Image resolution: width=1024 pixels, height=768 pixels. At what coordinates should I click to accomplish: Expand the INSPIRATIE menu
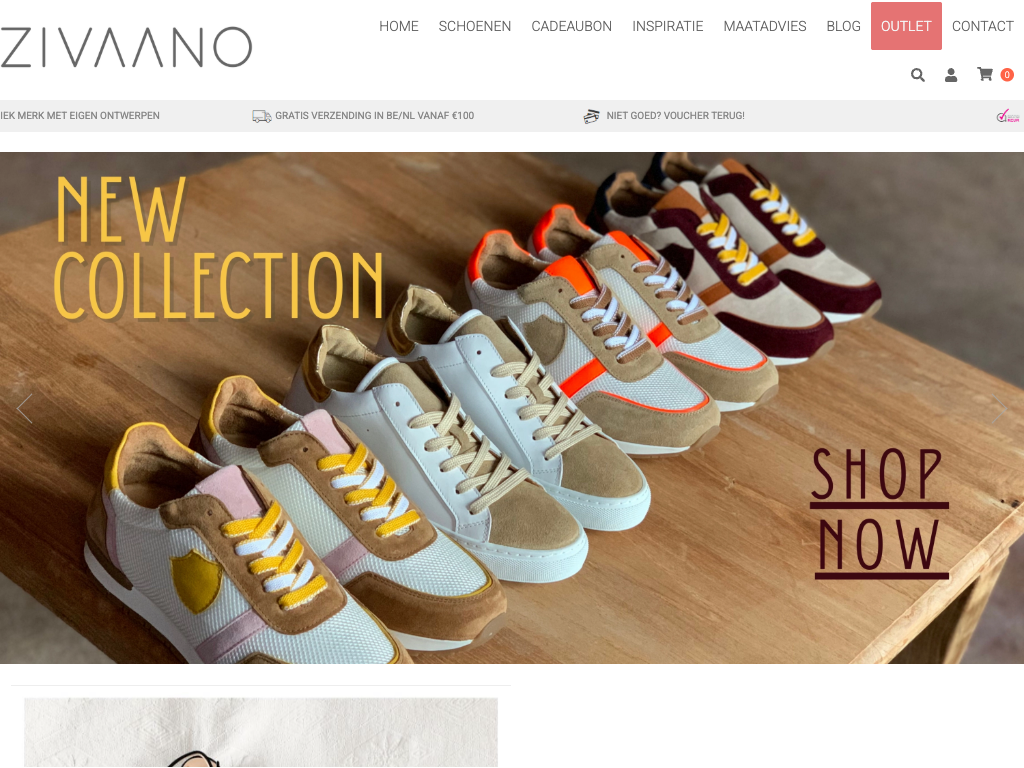coord(667,26)
